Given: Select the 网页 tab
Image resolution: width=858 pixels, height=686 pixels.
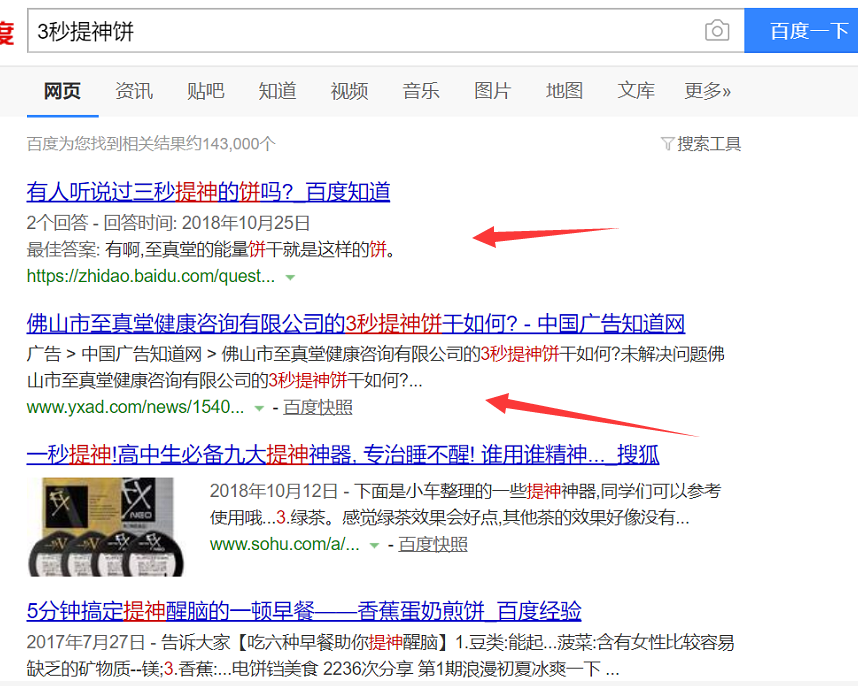Looking at the screenshot, I should [62, 91].
